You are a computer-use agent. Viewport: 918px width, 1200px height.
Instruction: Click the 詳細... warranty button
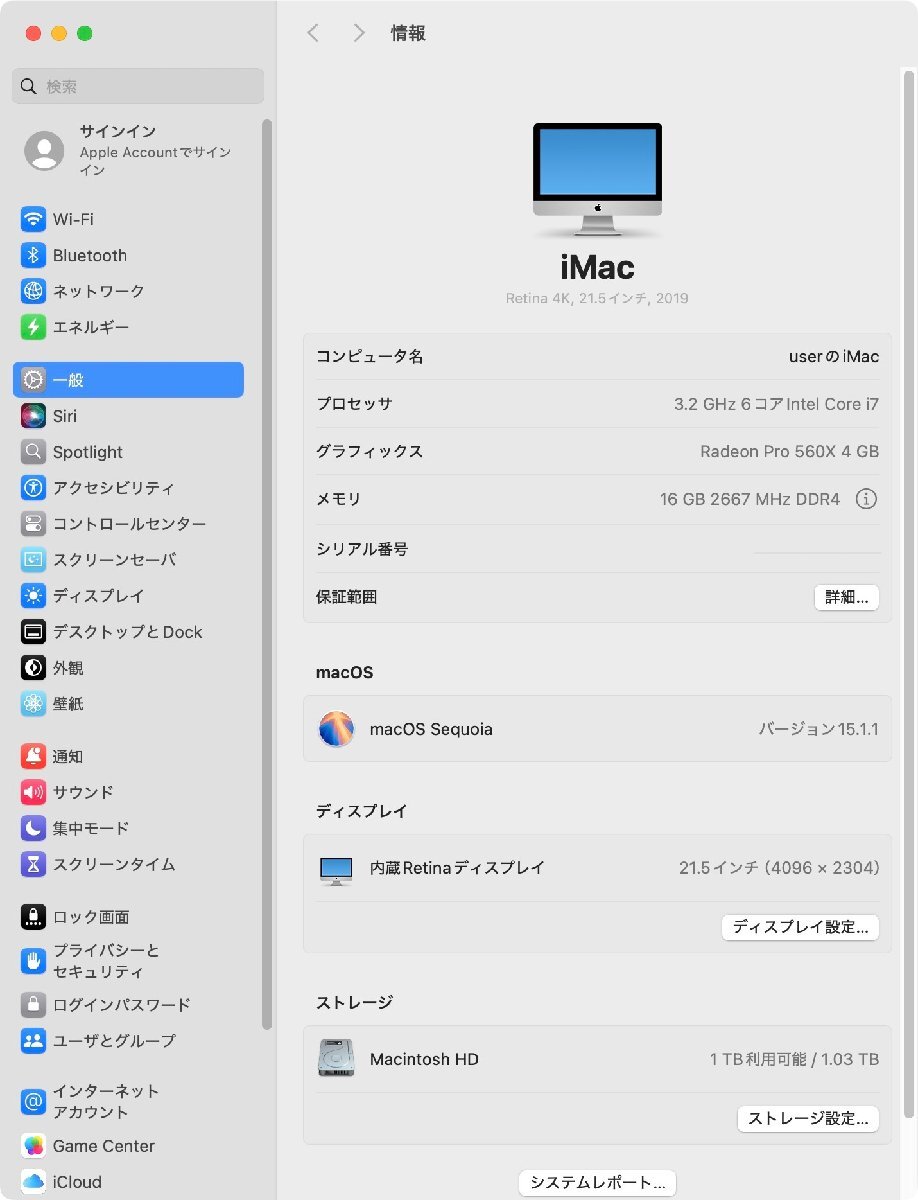[847, 598]
